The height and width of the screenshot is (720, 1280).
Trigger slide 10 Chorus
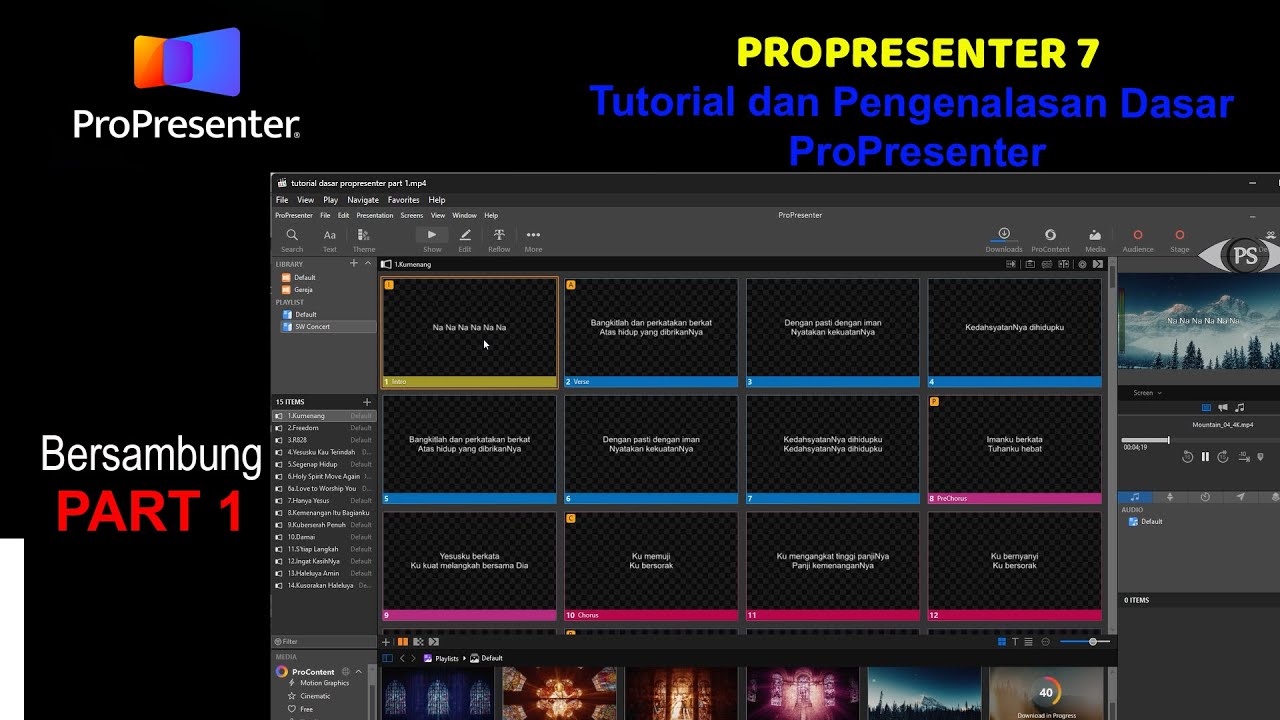651,567
